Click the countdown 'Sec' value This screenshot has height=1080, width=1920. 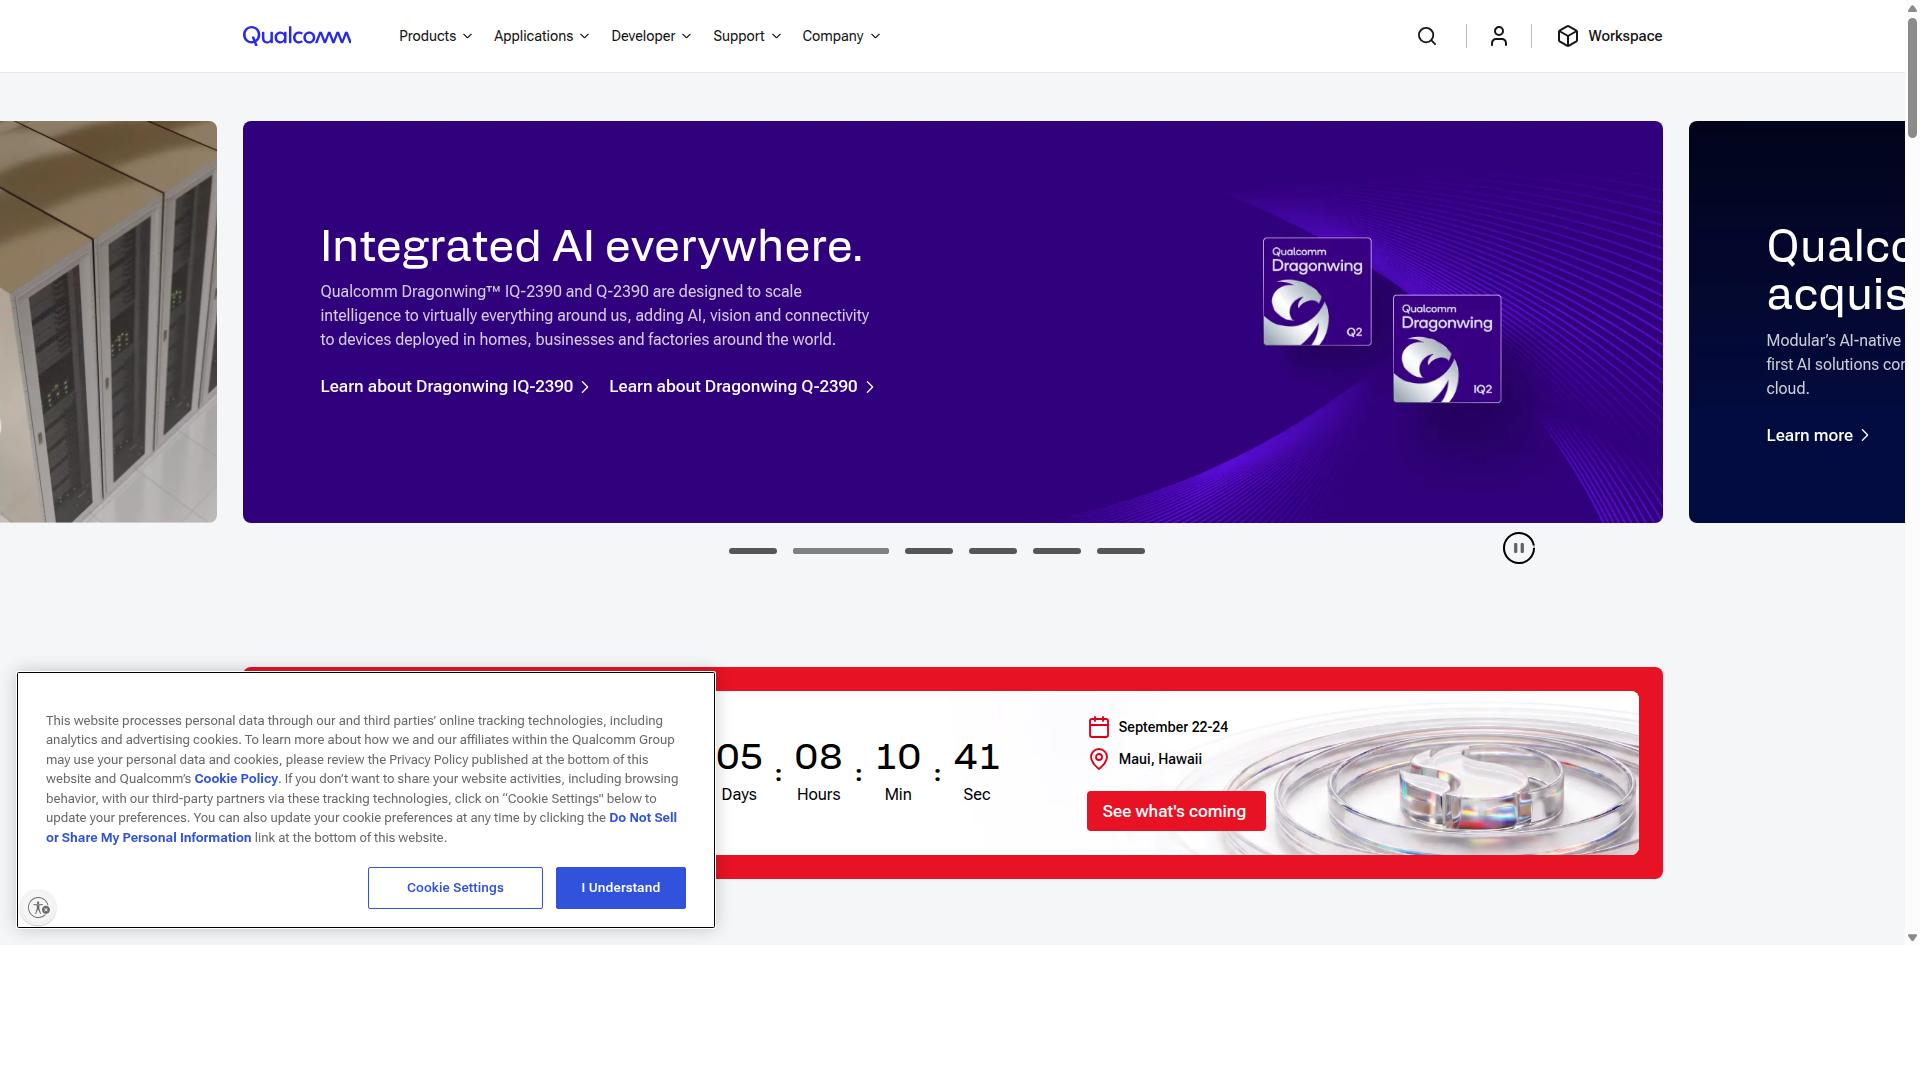[x=977, y=757]
